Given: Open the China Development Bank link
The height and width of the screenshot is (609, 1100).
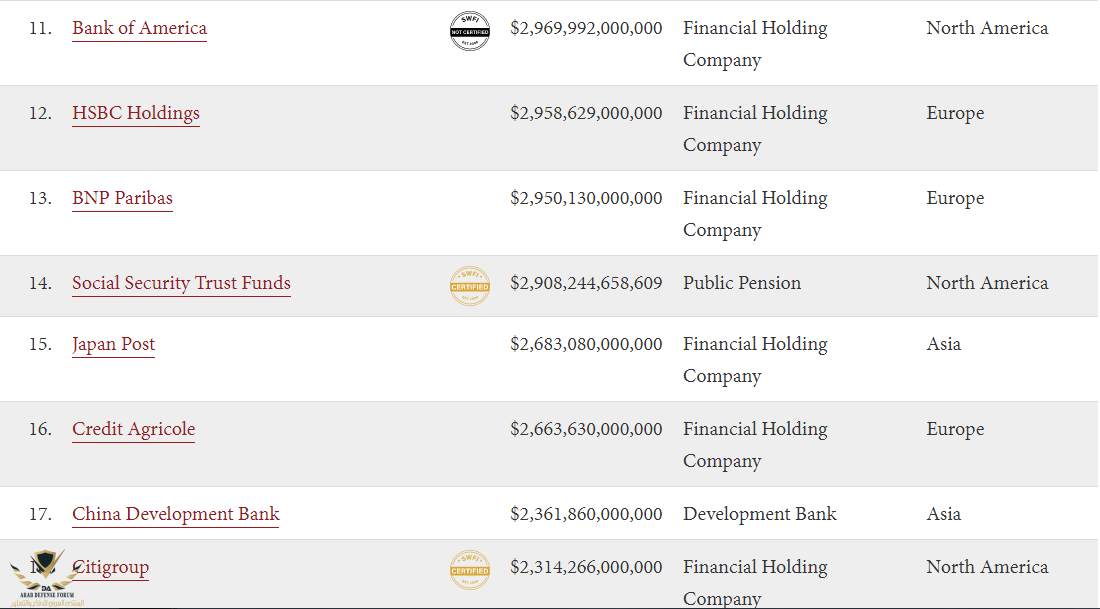Looking at the screenshot, I should (175, 514).
